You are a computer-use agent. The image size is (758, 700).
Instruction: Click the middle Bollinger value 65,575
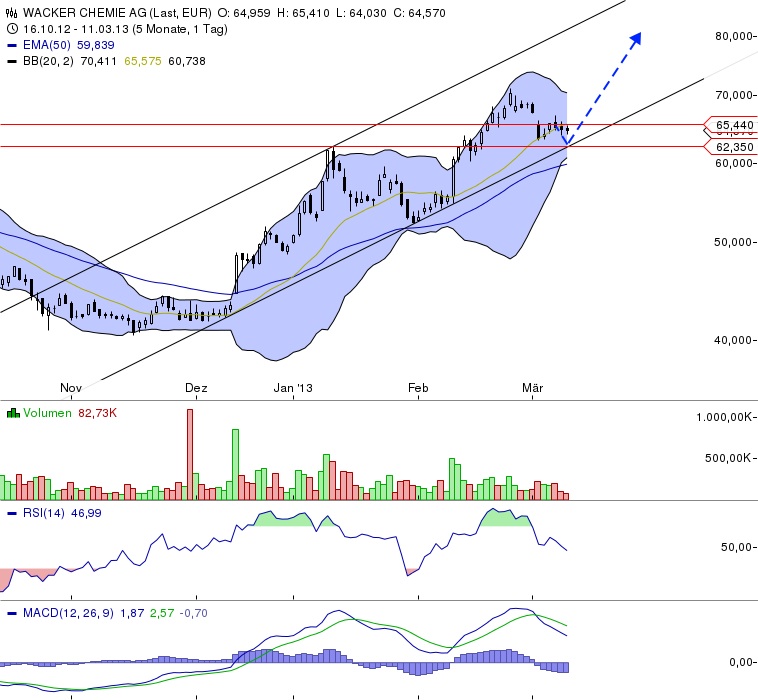143,61
